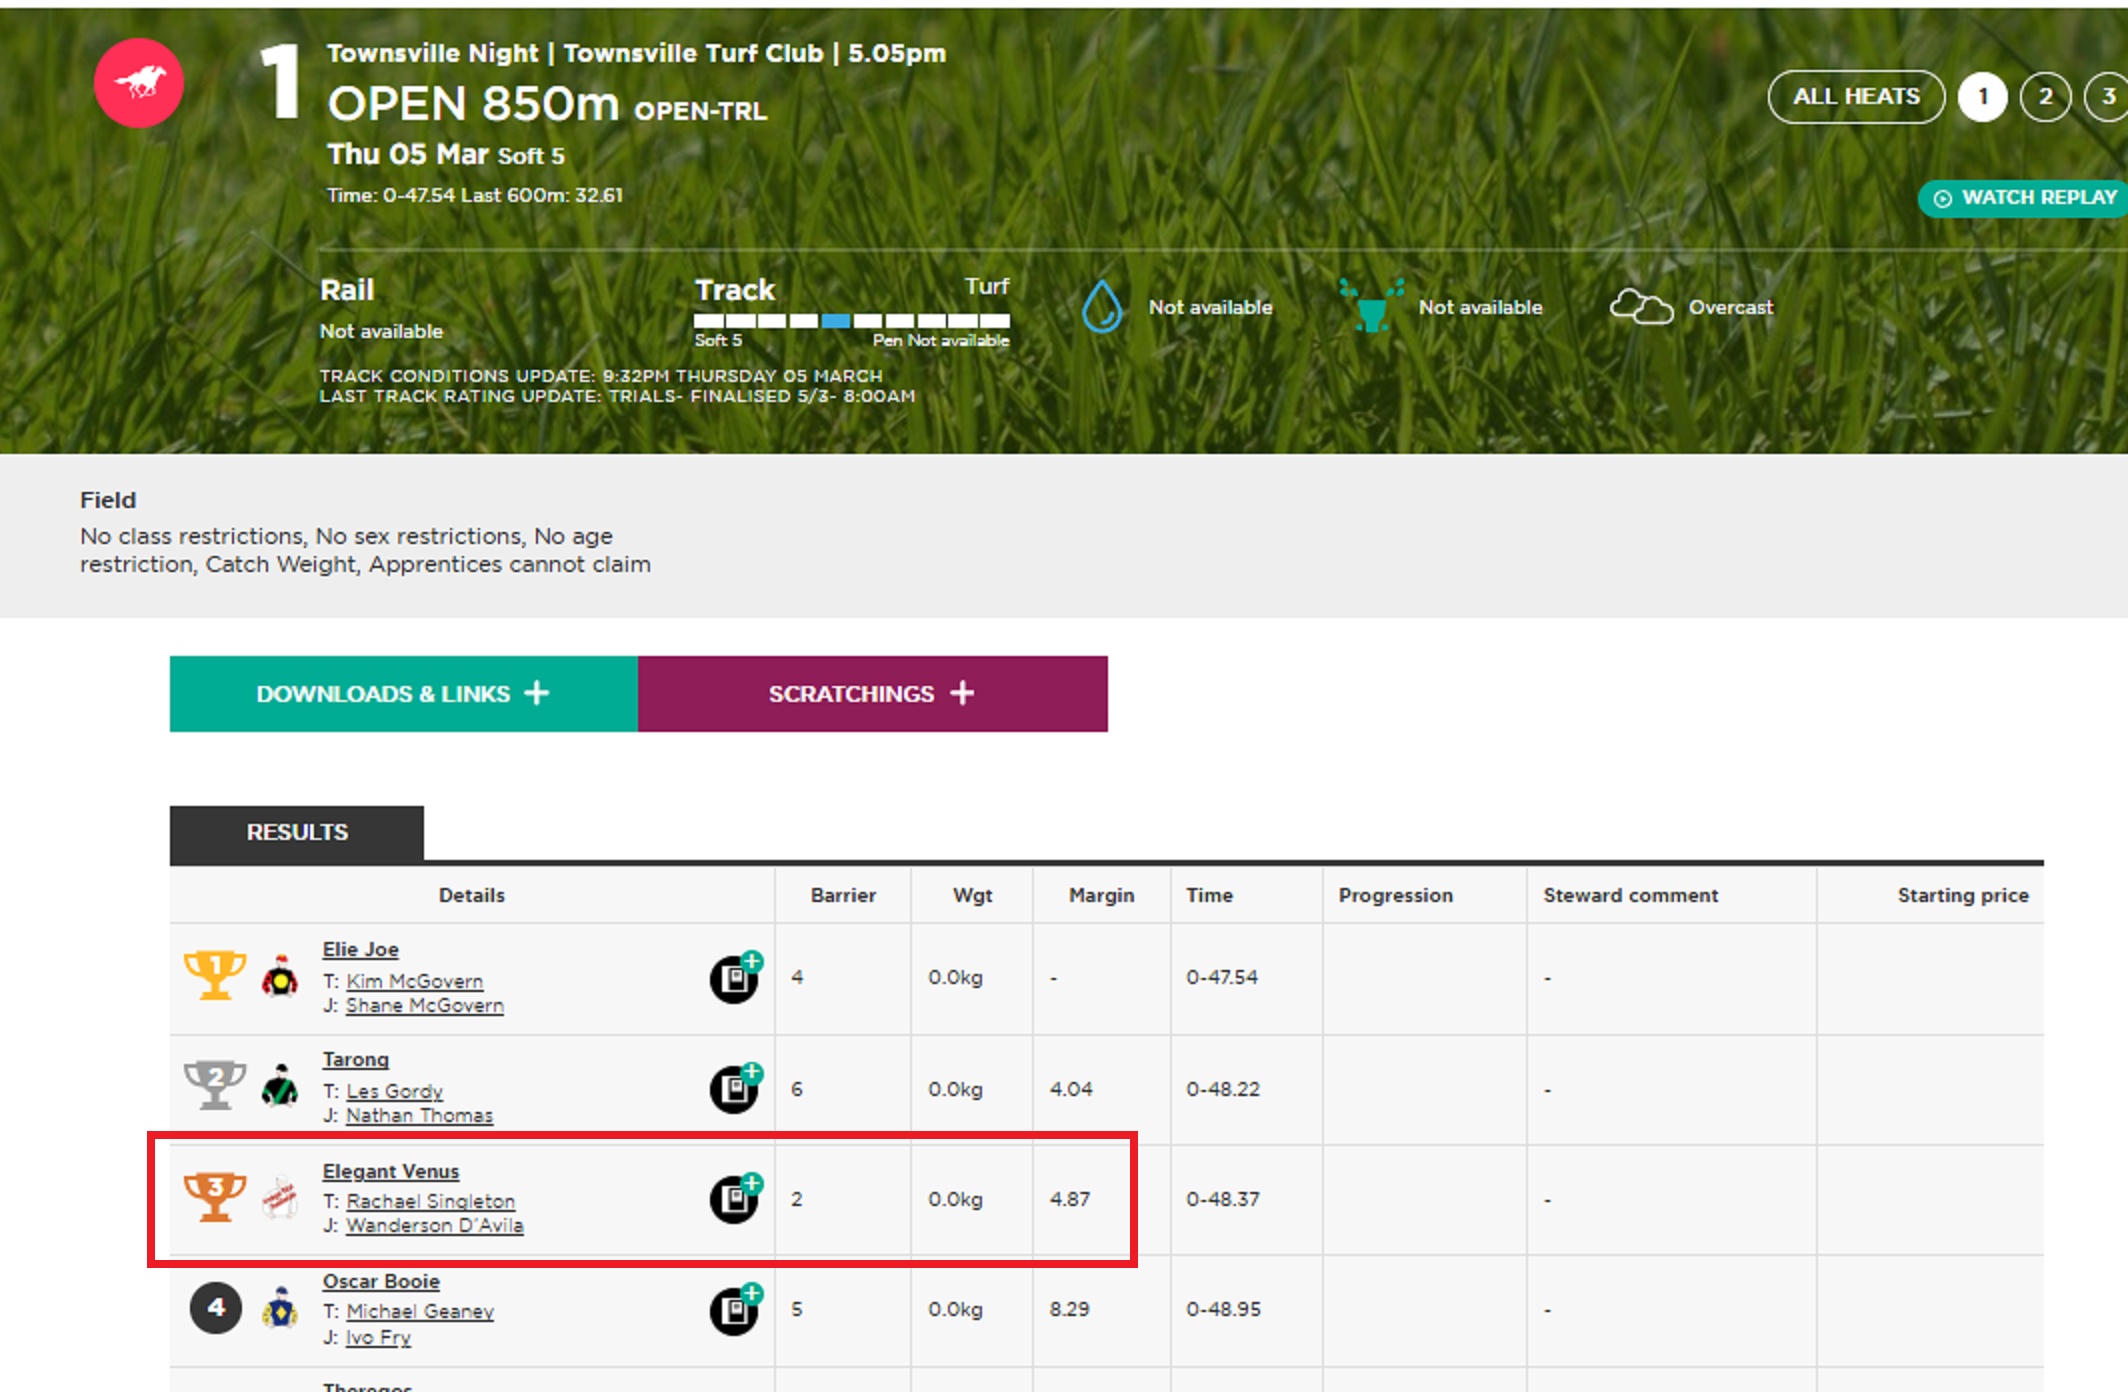Add Elie Joe to blackbook icon
2128x1392 pixels.
(736, 978)
